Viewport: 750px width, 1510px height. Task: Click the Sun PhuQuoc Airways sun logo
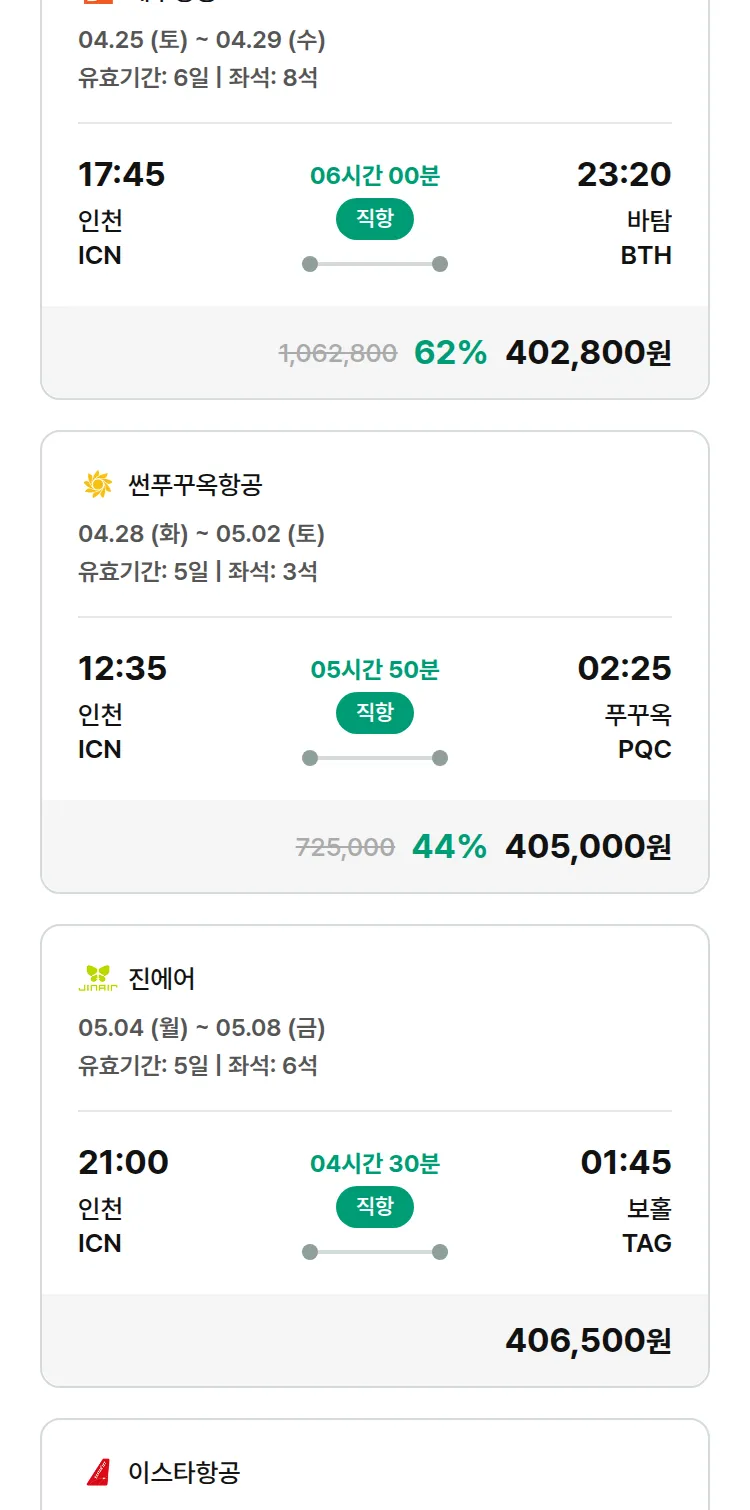pos(98,485)
